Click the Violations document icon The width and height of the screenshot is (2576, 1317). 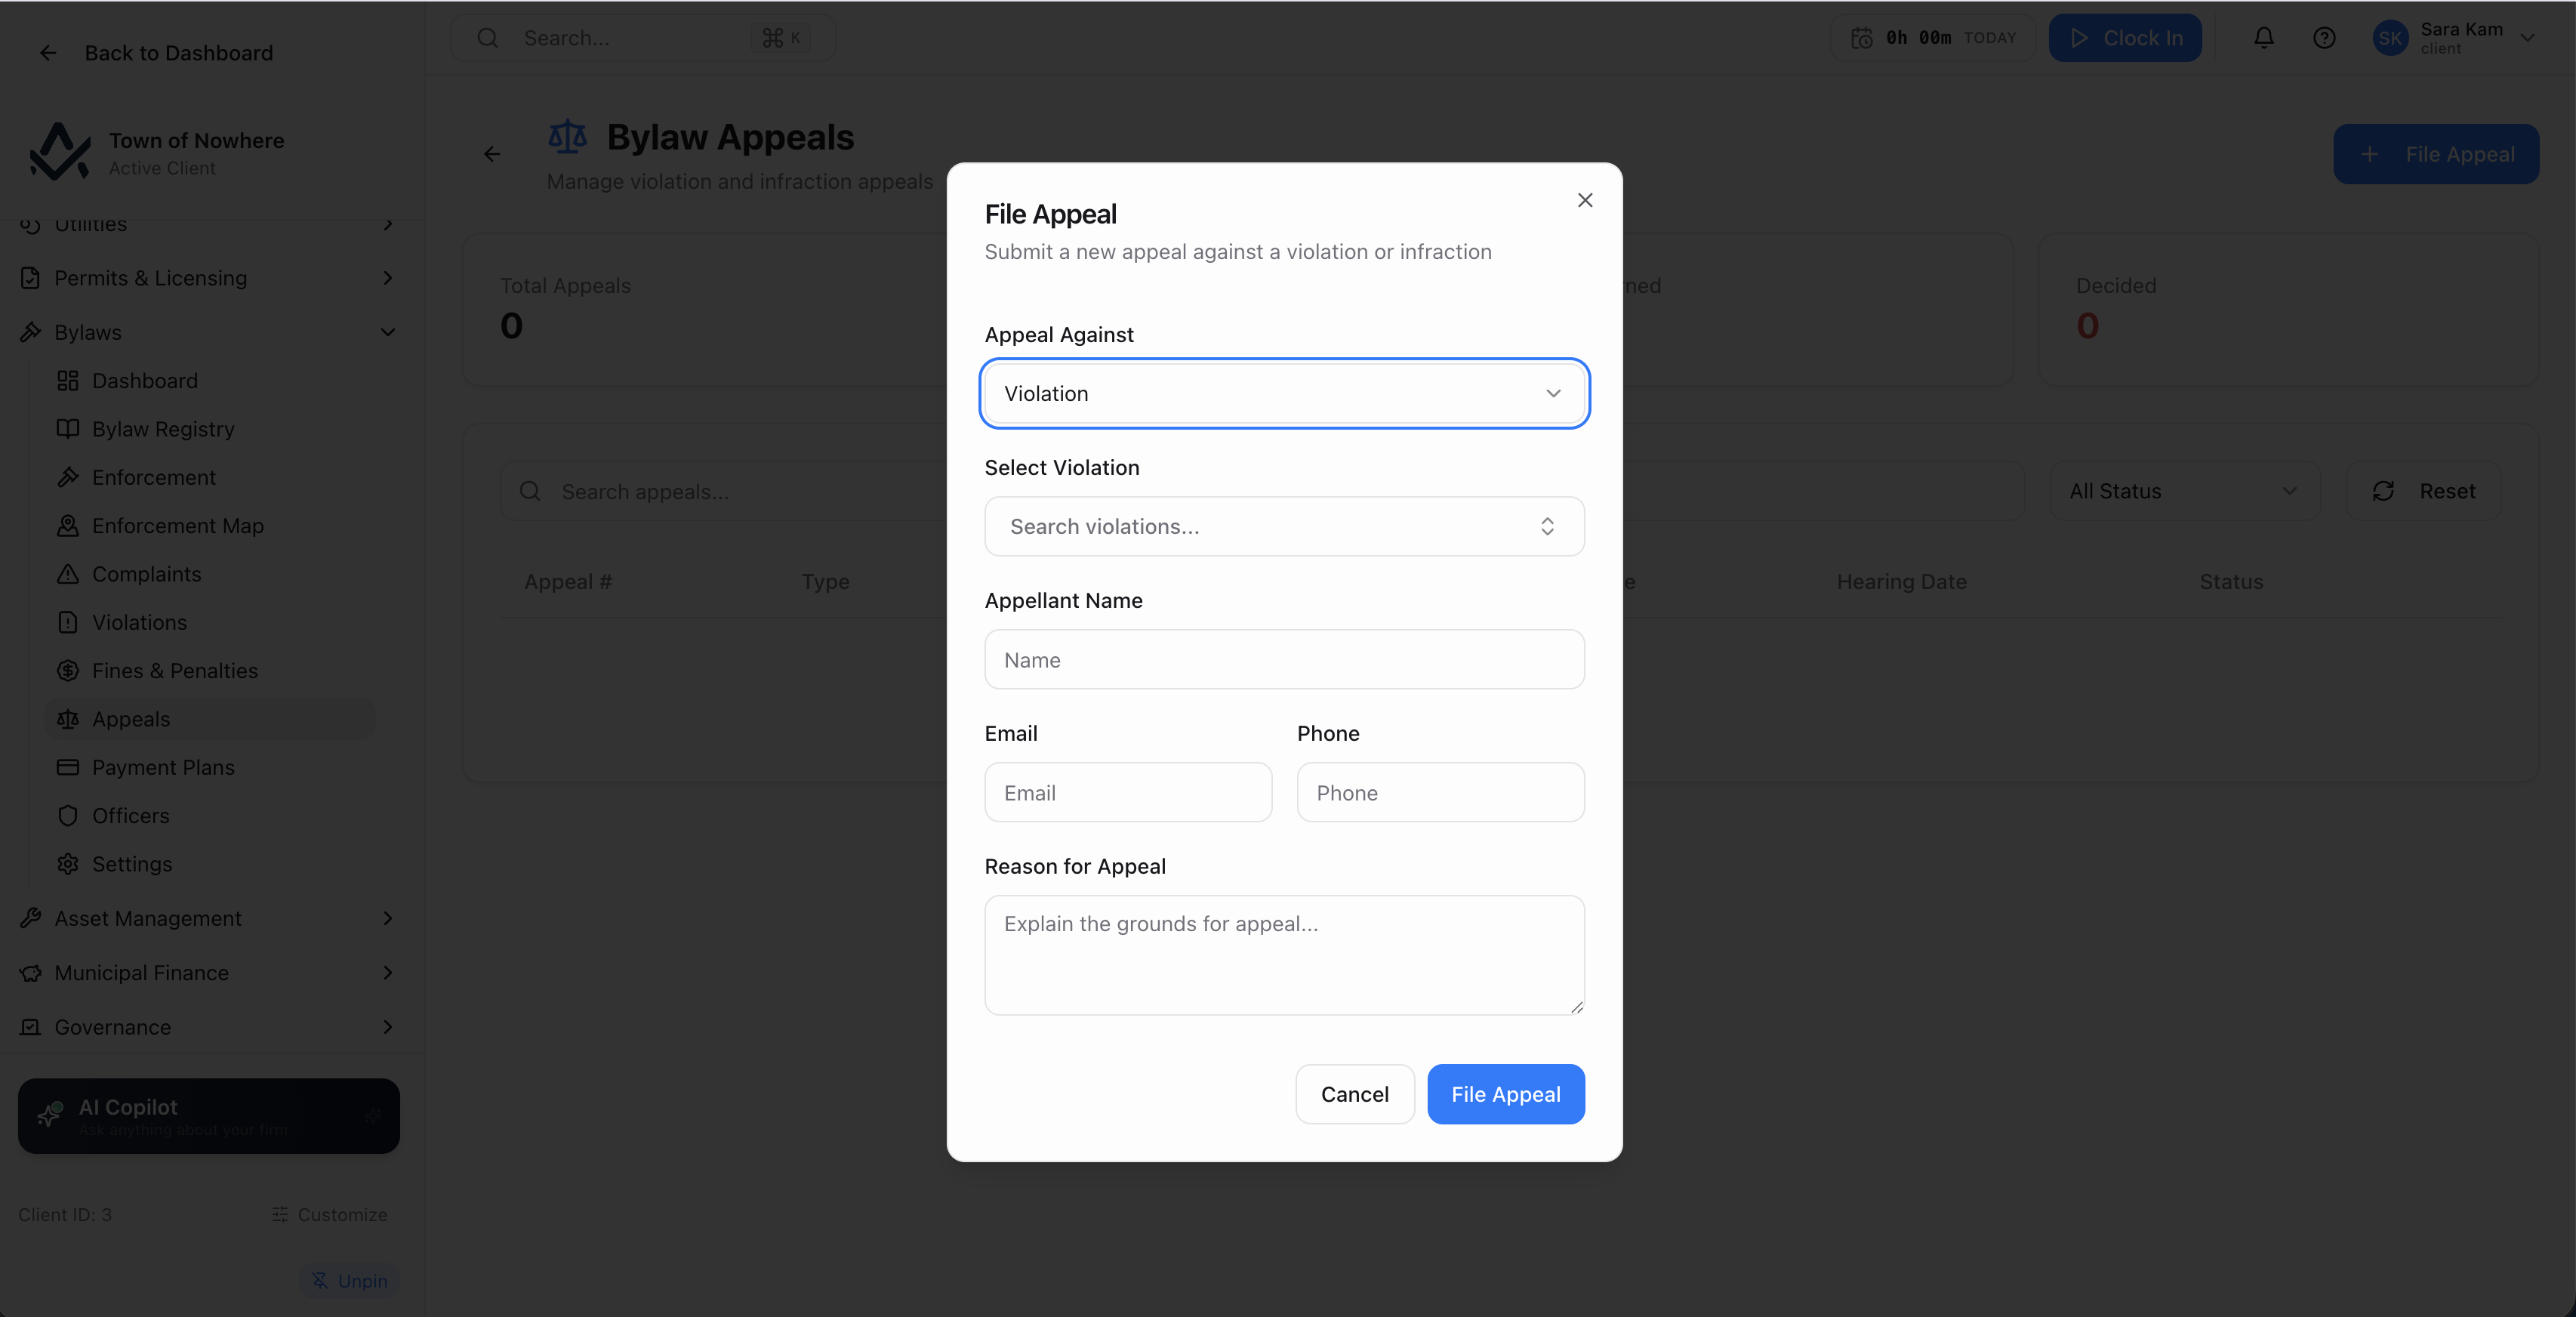[x=68, y=623]
